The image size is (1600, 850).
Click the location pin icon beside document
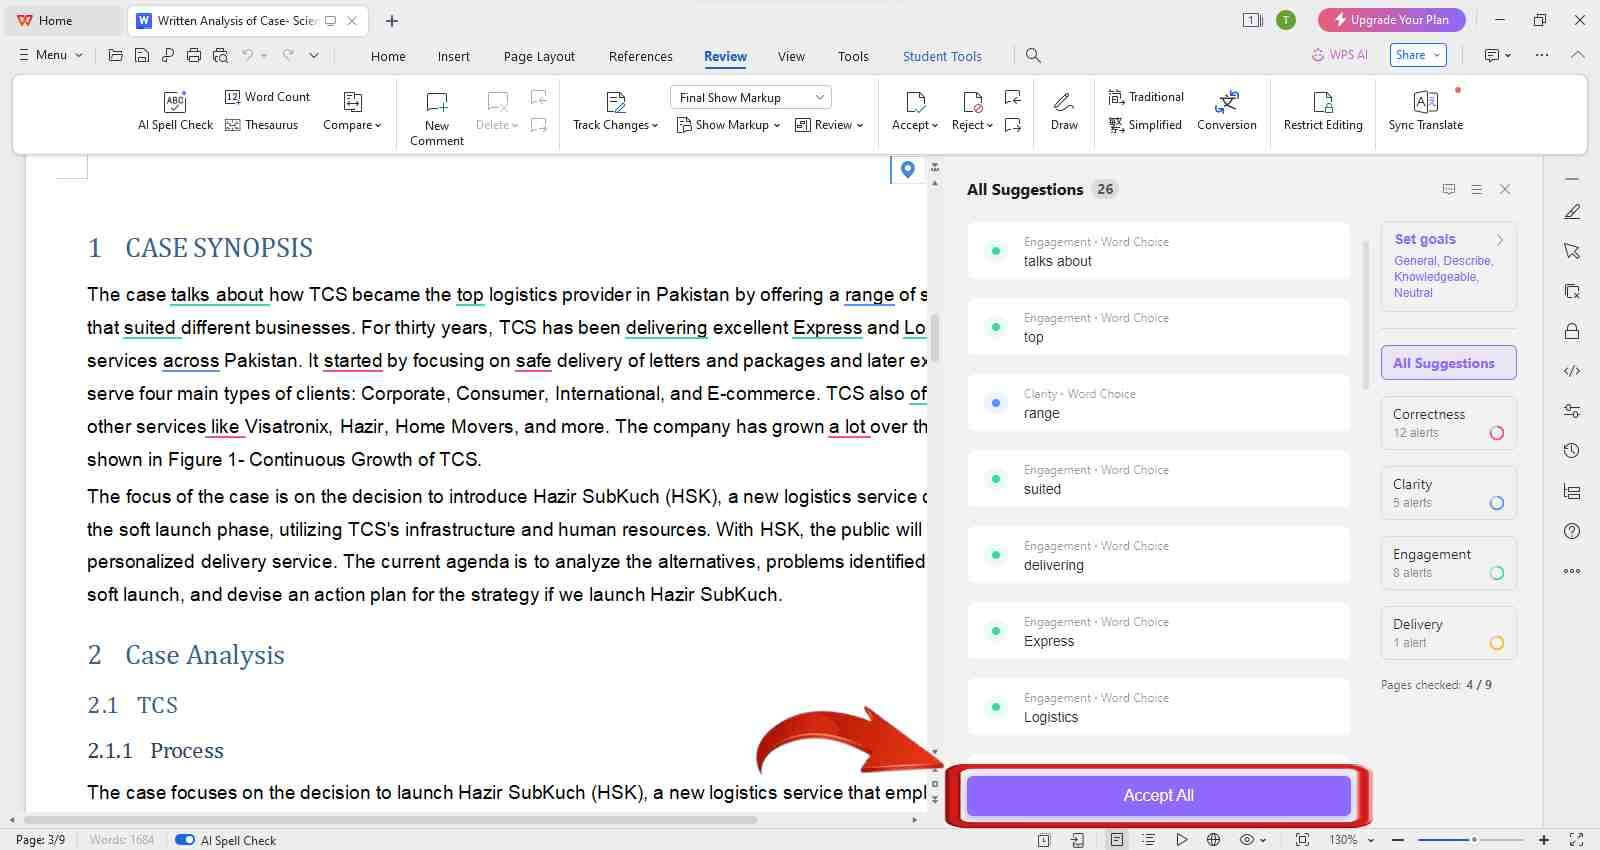(x=908, y=170)
